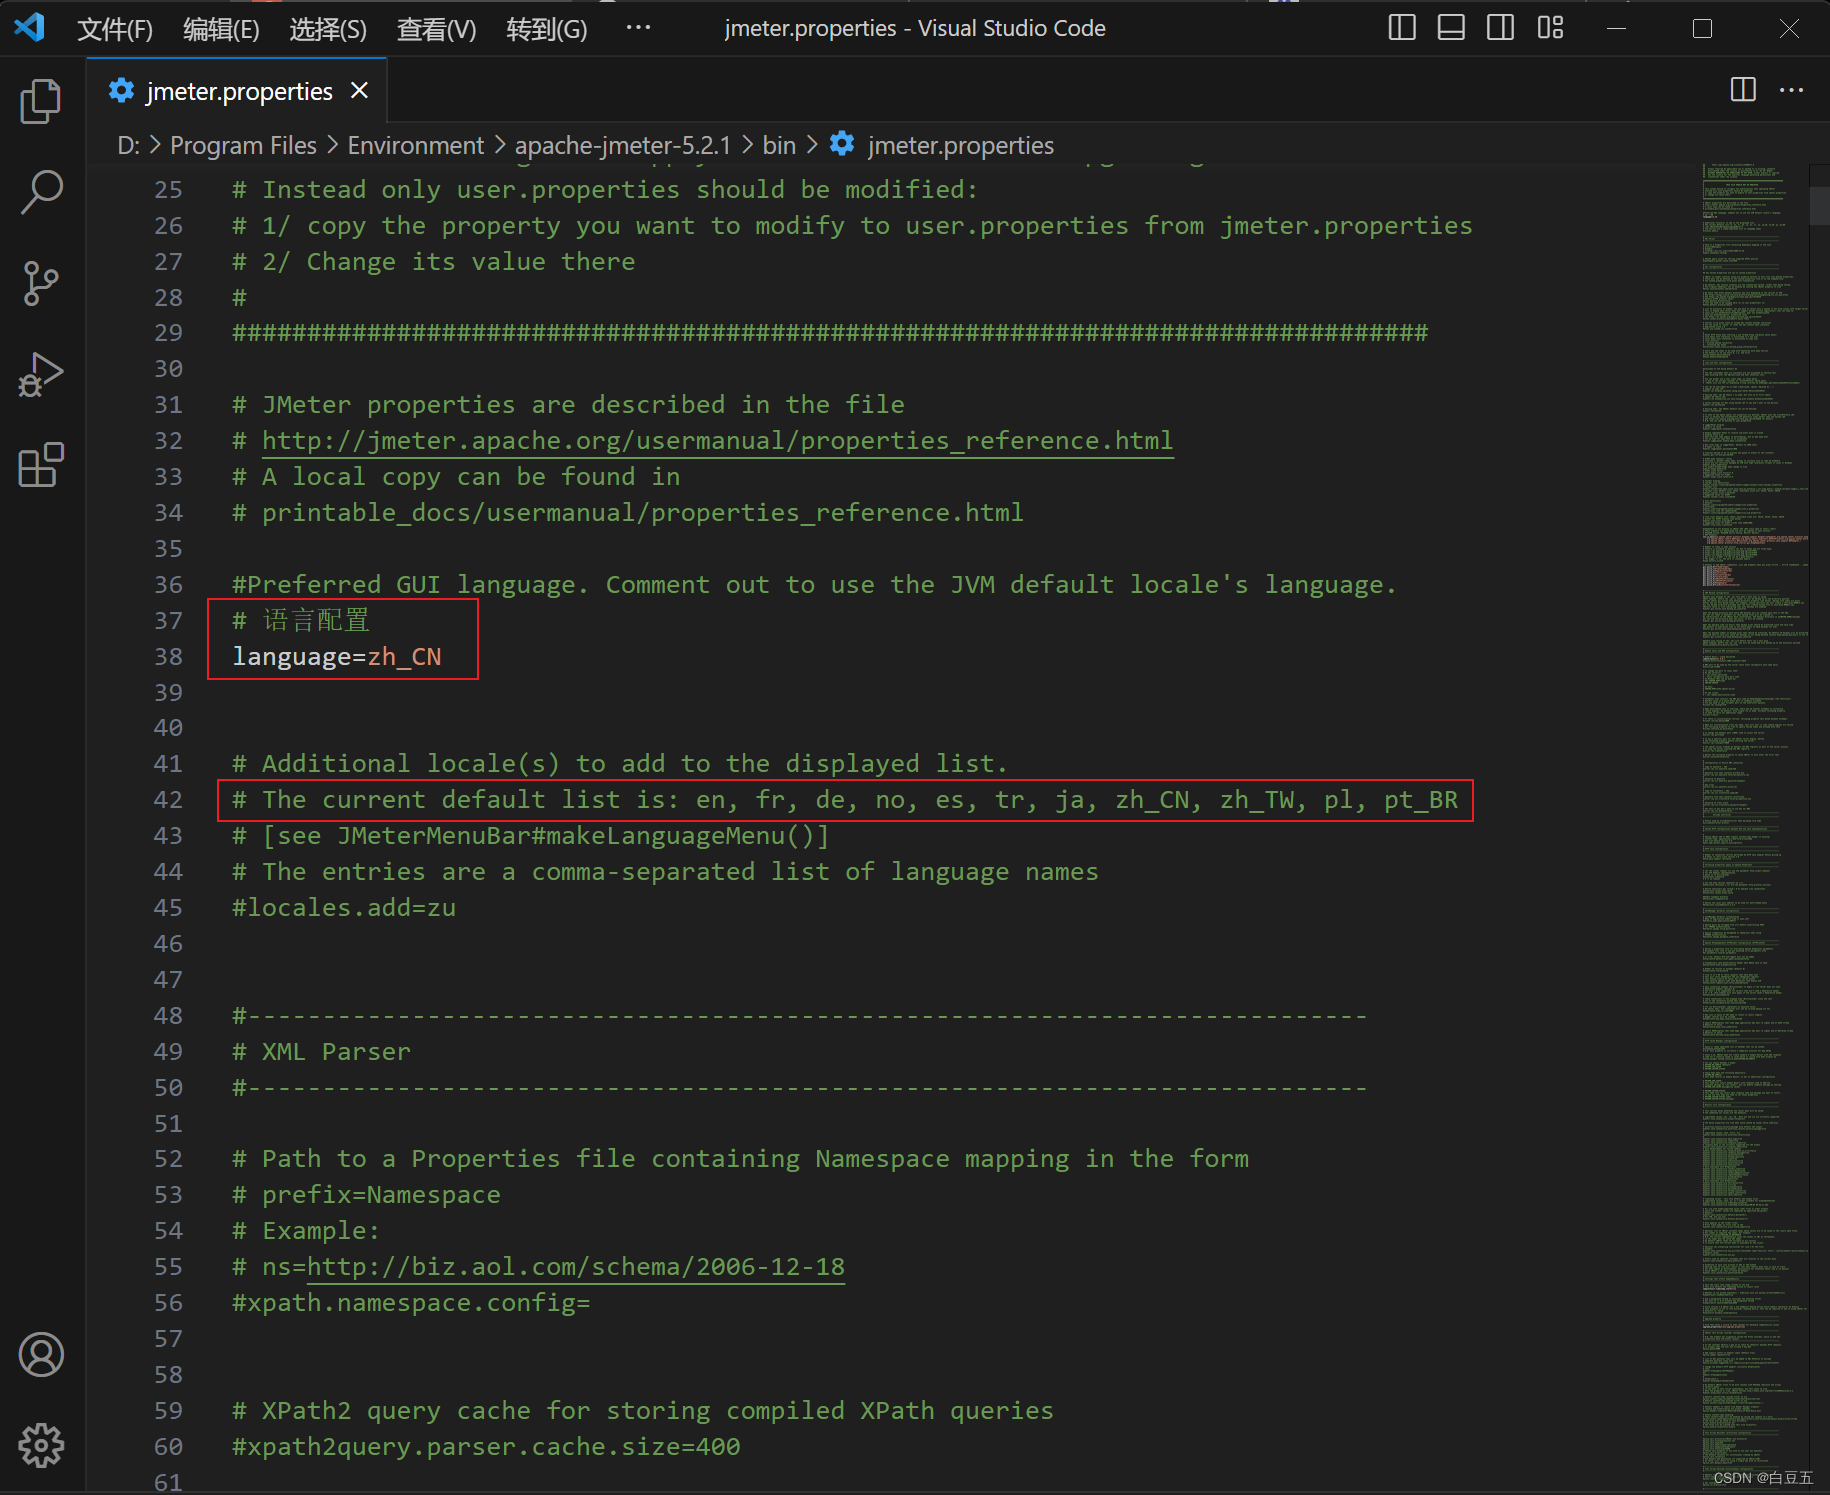Toggle secondary side bar layout icon
The width and height of the screenshot is (1830, 1495).
pos(1500,28)
